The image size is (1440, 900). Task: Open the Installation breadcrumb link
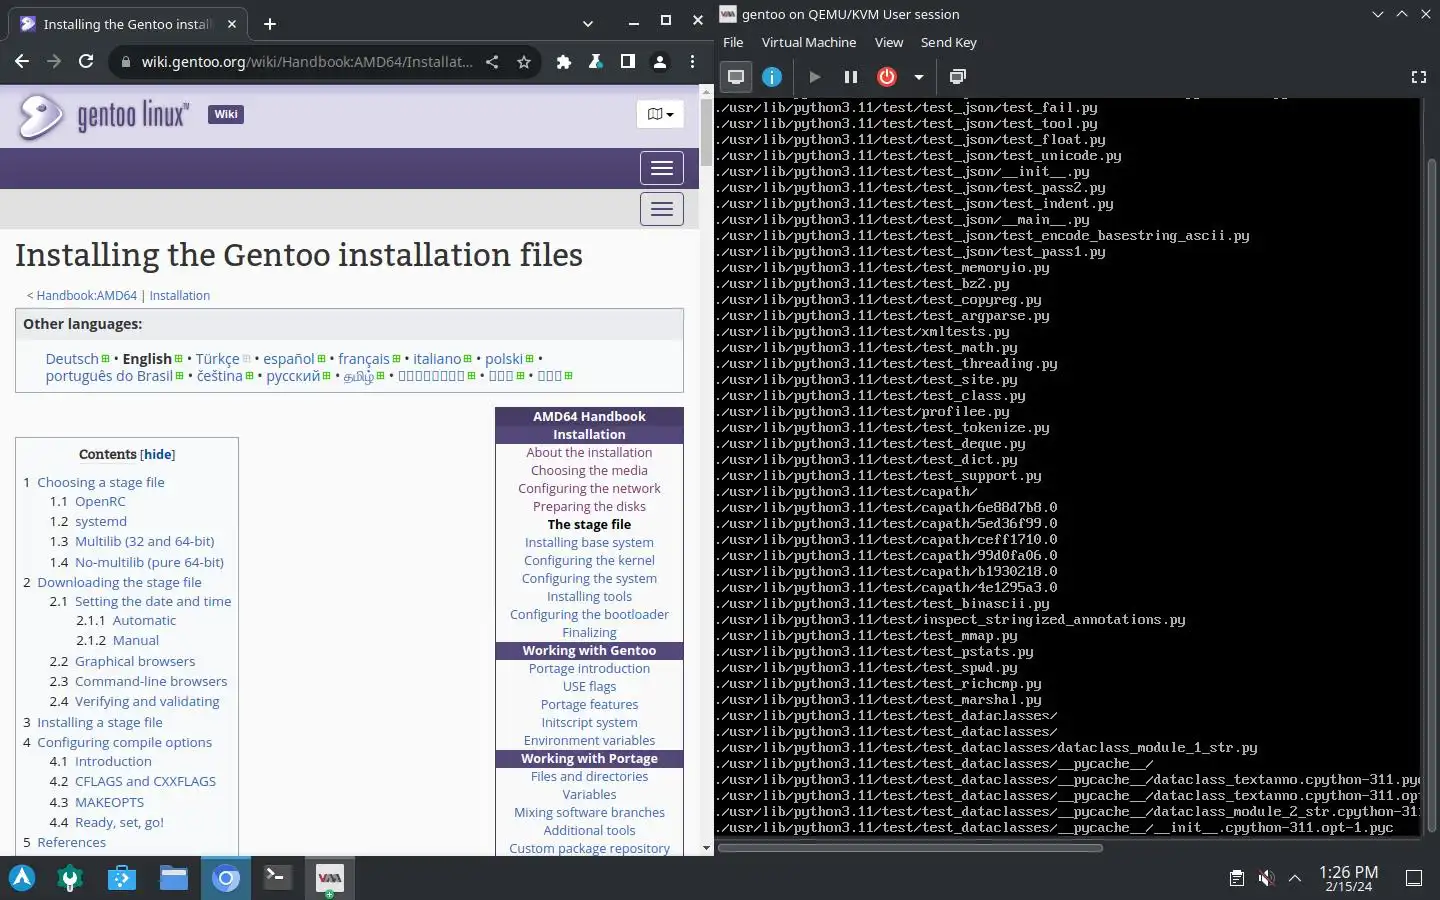coord(180,296)
